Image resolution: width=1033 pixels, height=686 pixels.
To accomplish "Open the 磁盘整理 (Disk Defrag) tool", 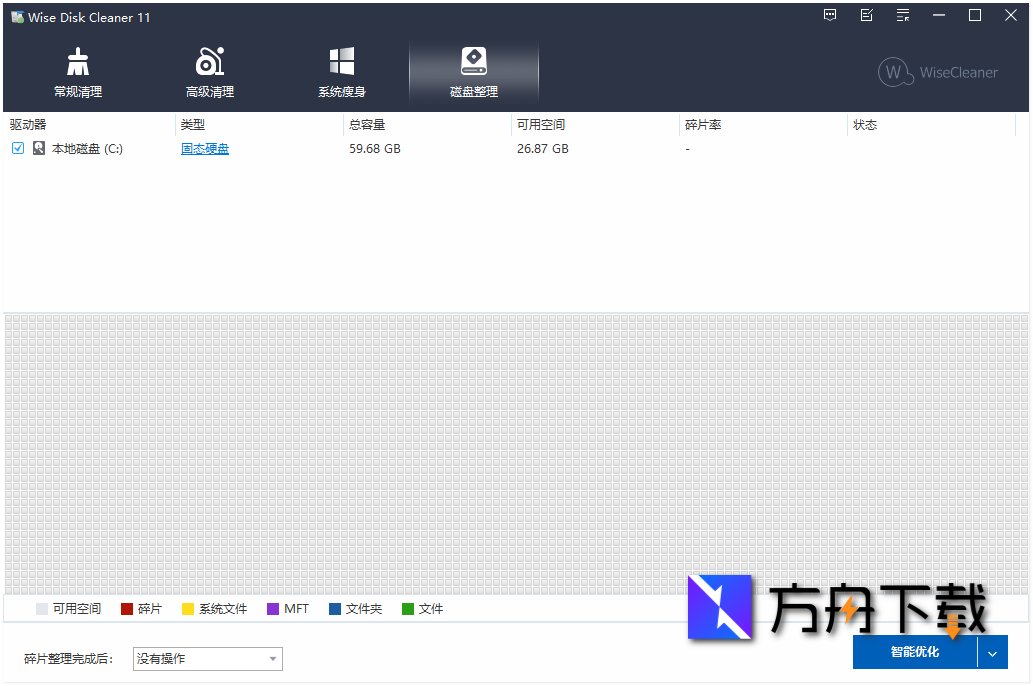I will 473,70.
